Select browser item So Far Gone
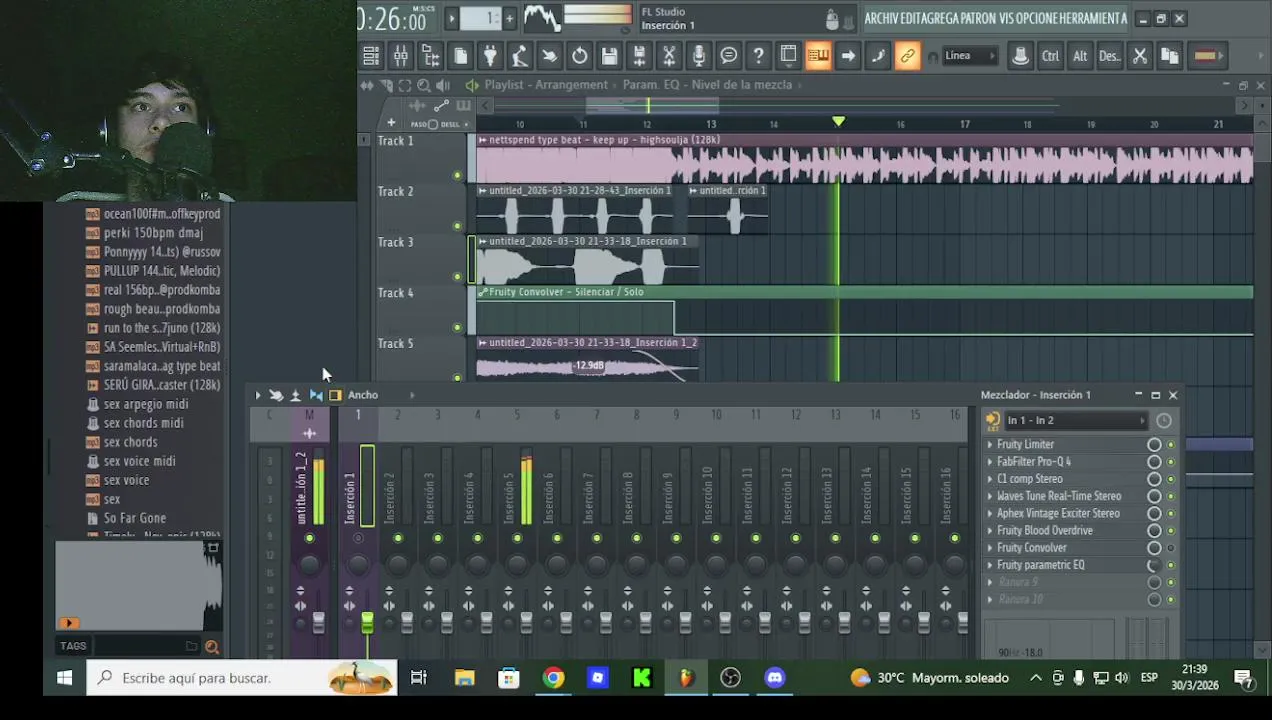1272x720 pixels. [134, 518]
